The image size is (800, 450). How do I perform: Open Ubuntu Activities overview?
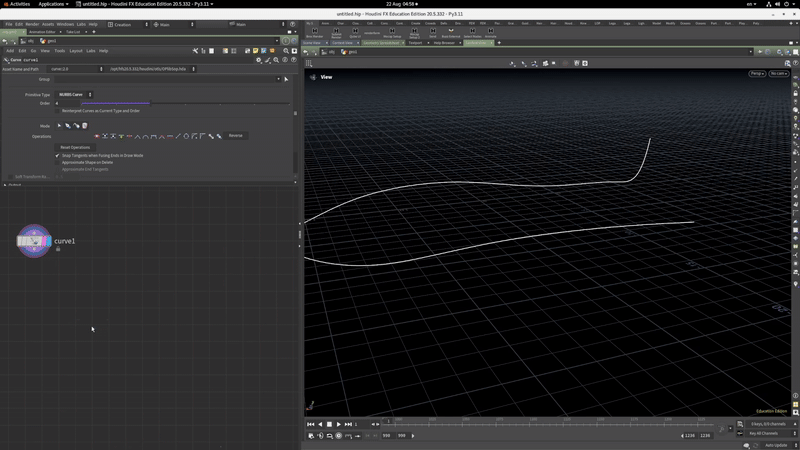click(17, 4)
